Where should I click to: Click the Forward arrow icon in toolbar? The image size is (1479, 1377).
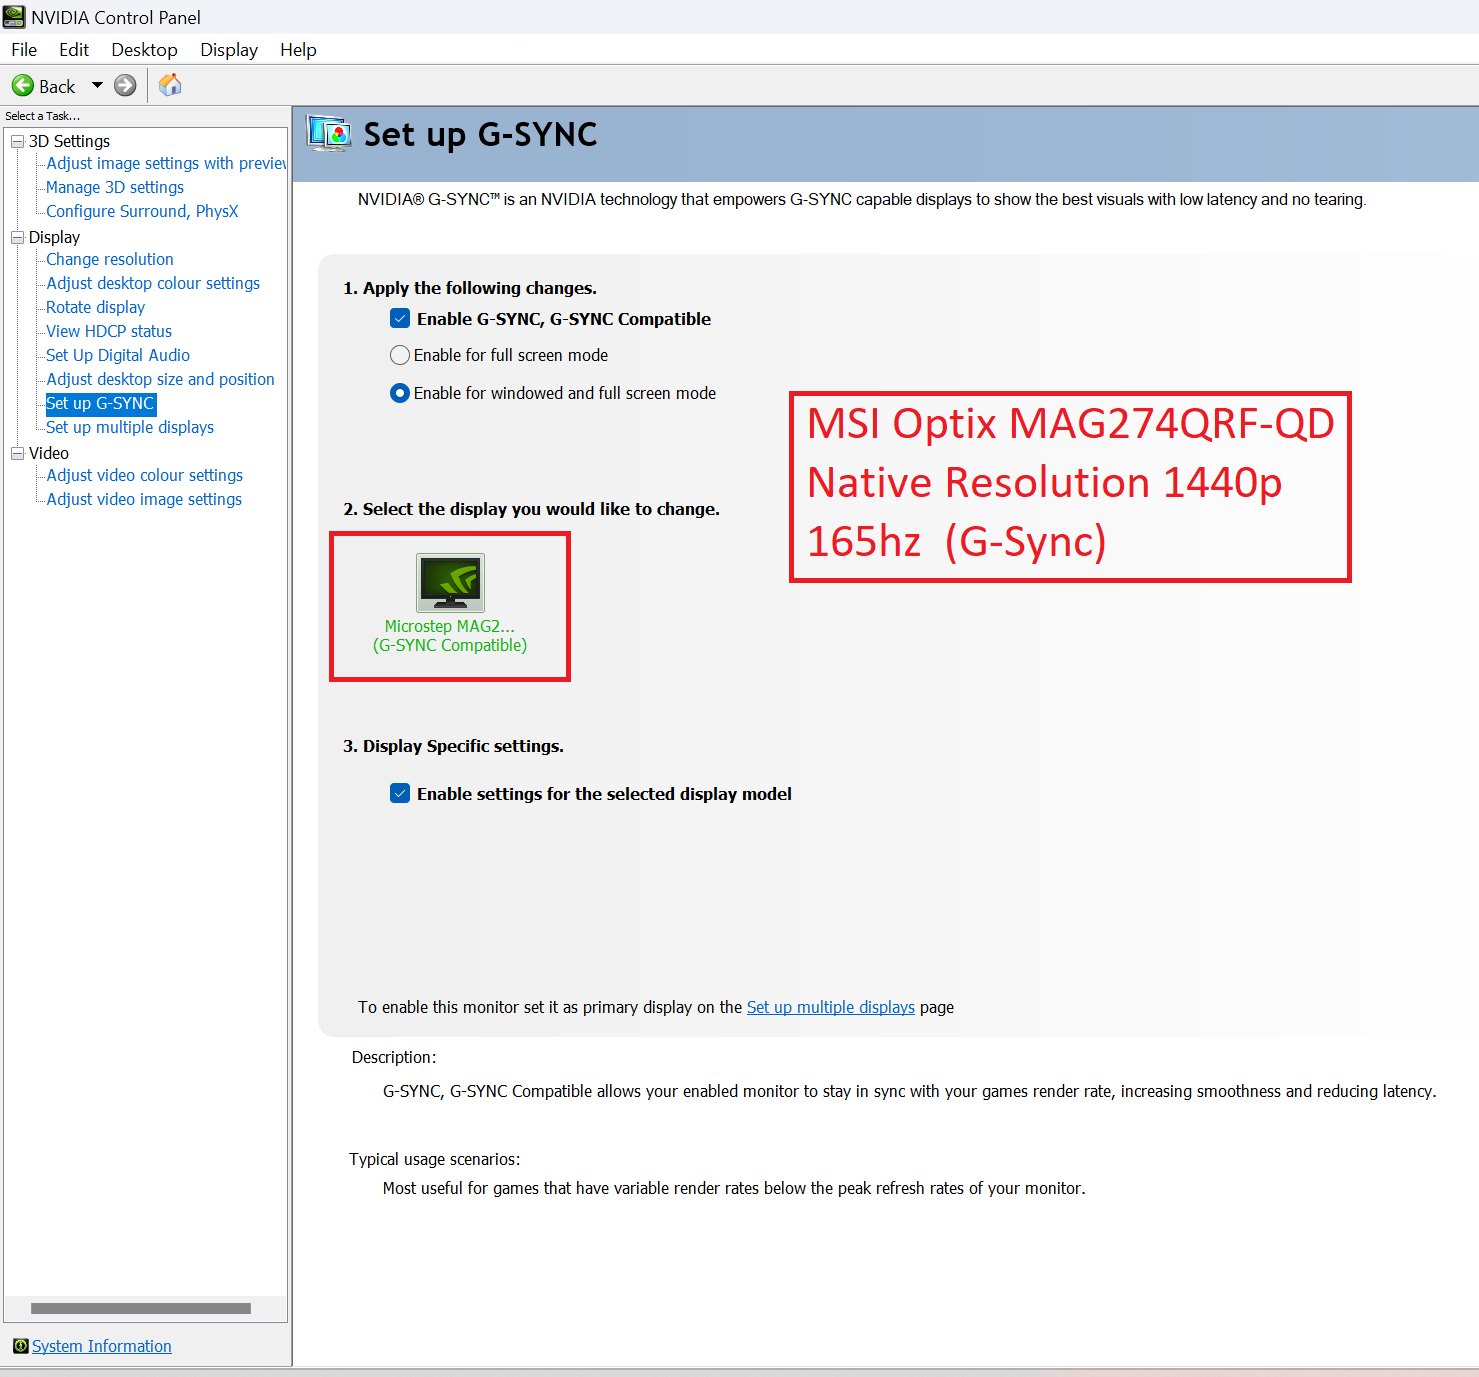pyautogui.click(x=125, y=85)
